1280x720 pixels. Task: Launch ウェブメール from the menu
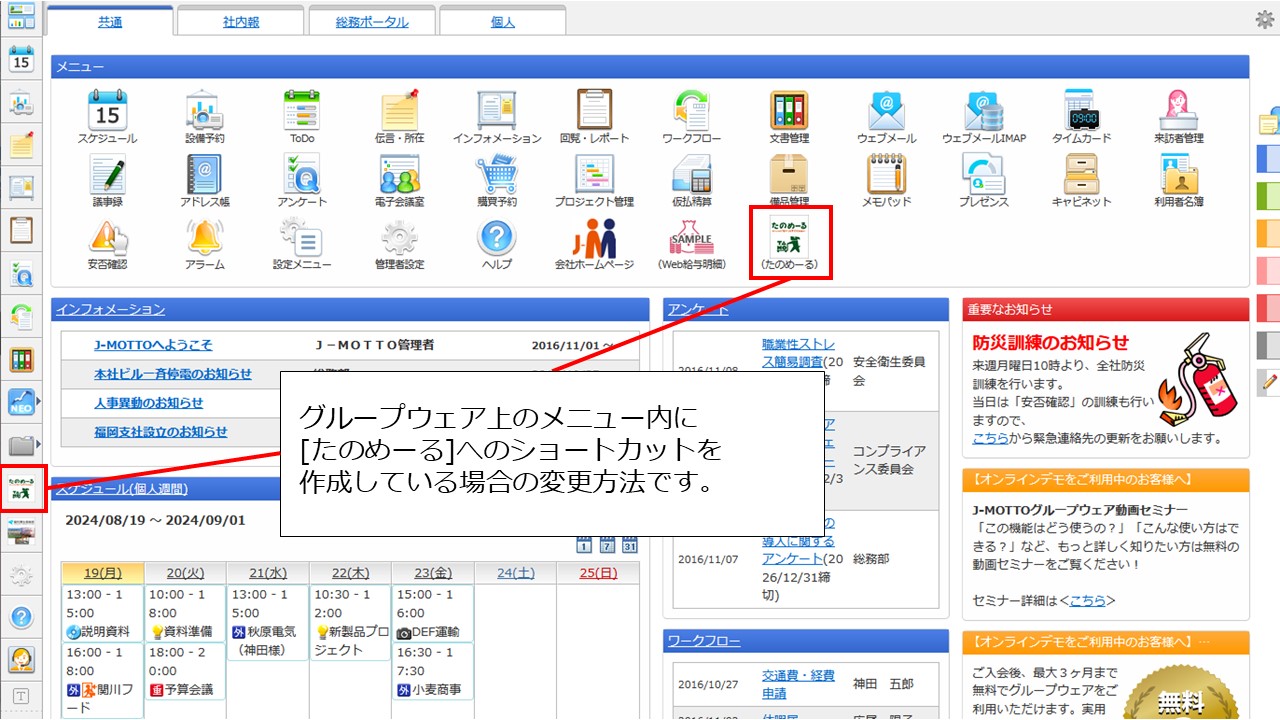pos(886,112)
